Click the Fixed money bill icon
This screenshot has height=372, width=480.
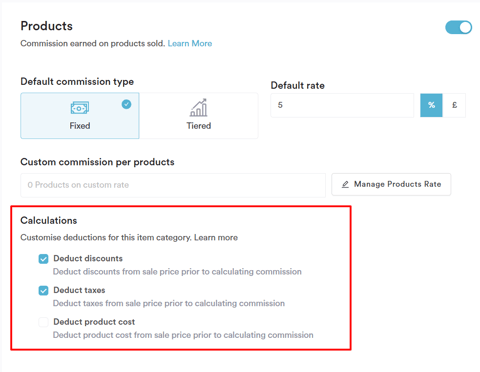click(80, 108)
